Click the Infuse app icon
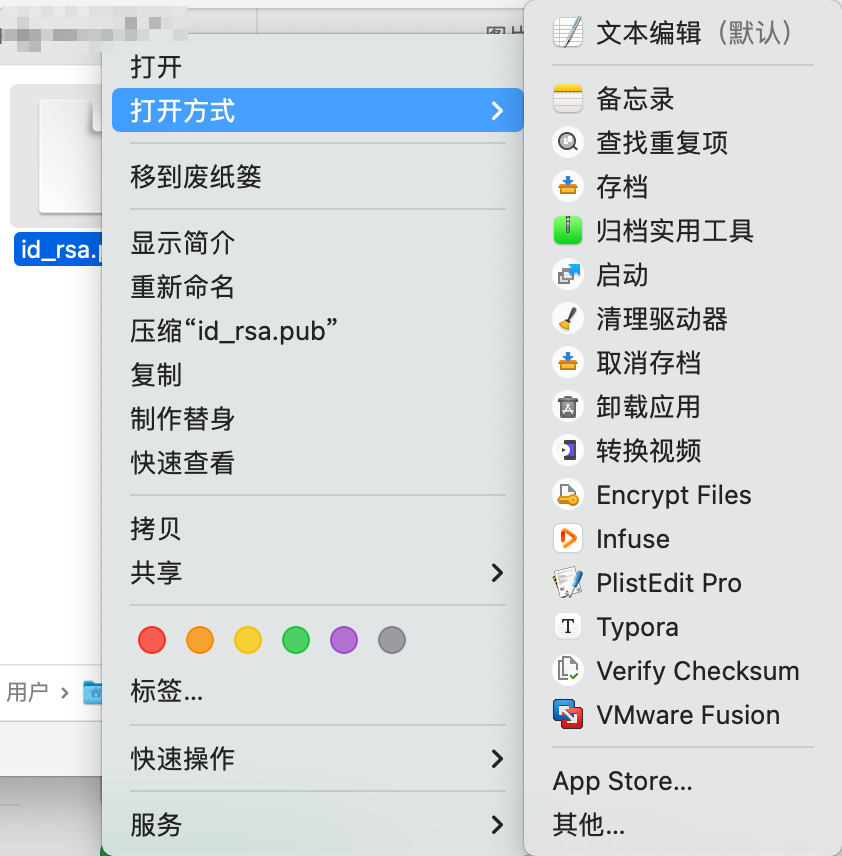The width and height of the screenshot is (842, 856). tap(568, 539)
